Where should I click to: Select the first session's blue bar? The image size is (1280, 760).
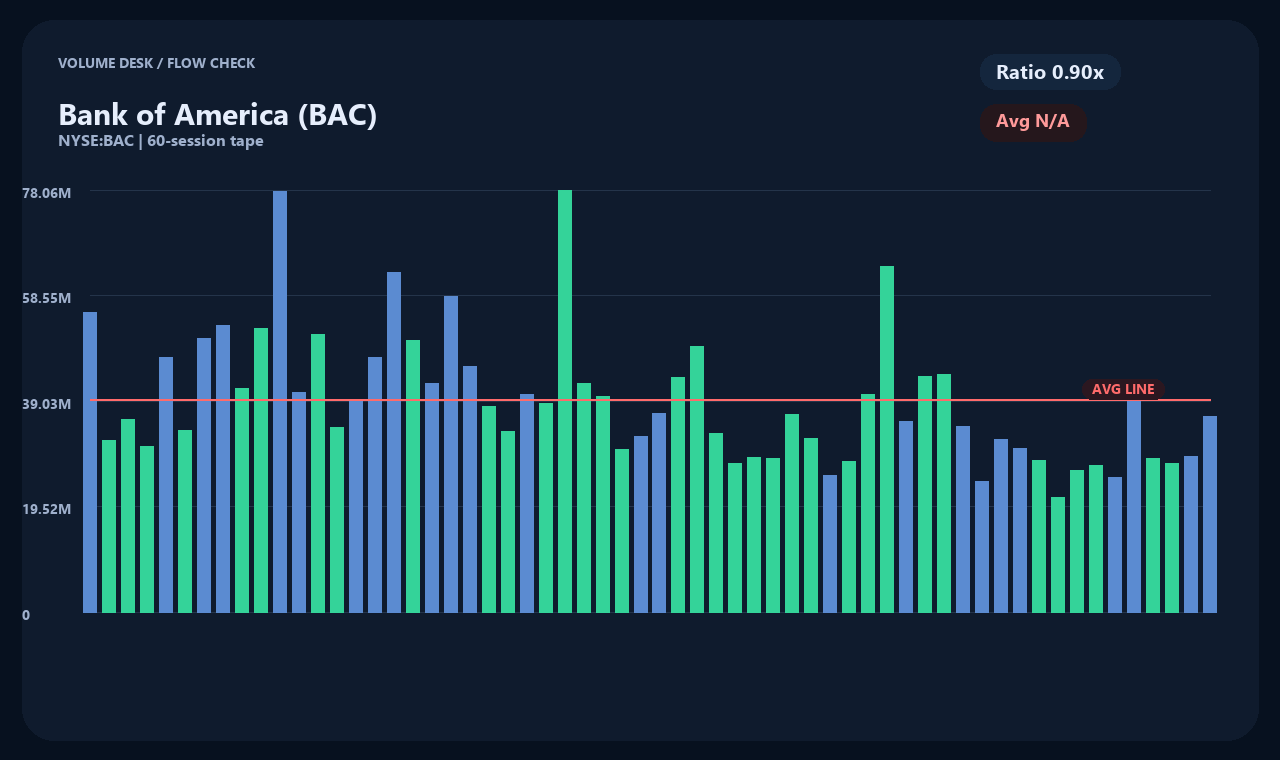[90, 462]
